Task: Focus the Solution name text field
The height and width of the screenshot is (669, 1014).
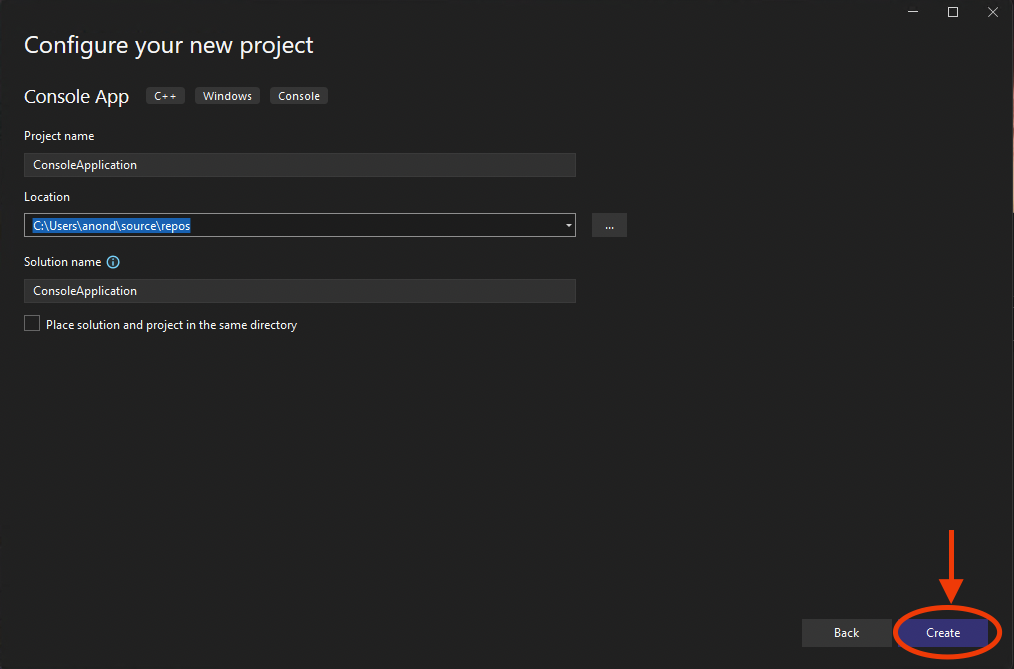Action: coord(300,291)
